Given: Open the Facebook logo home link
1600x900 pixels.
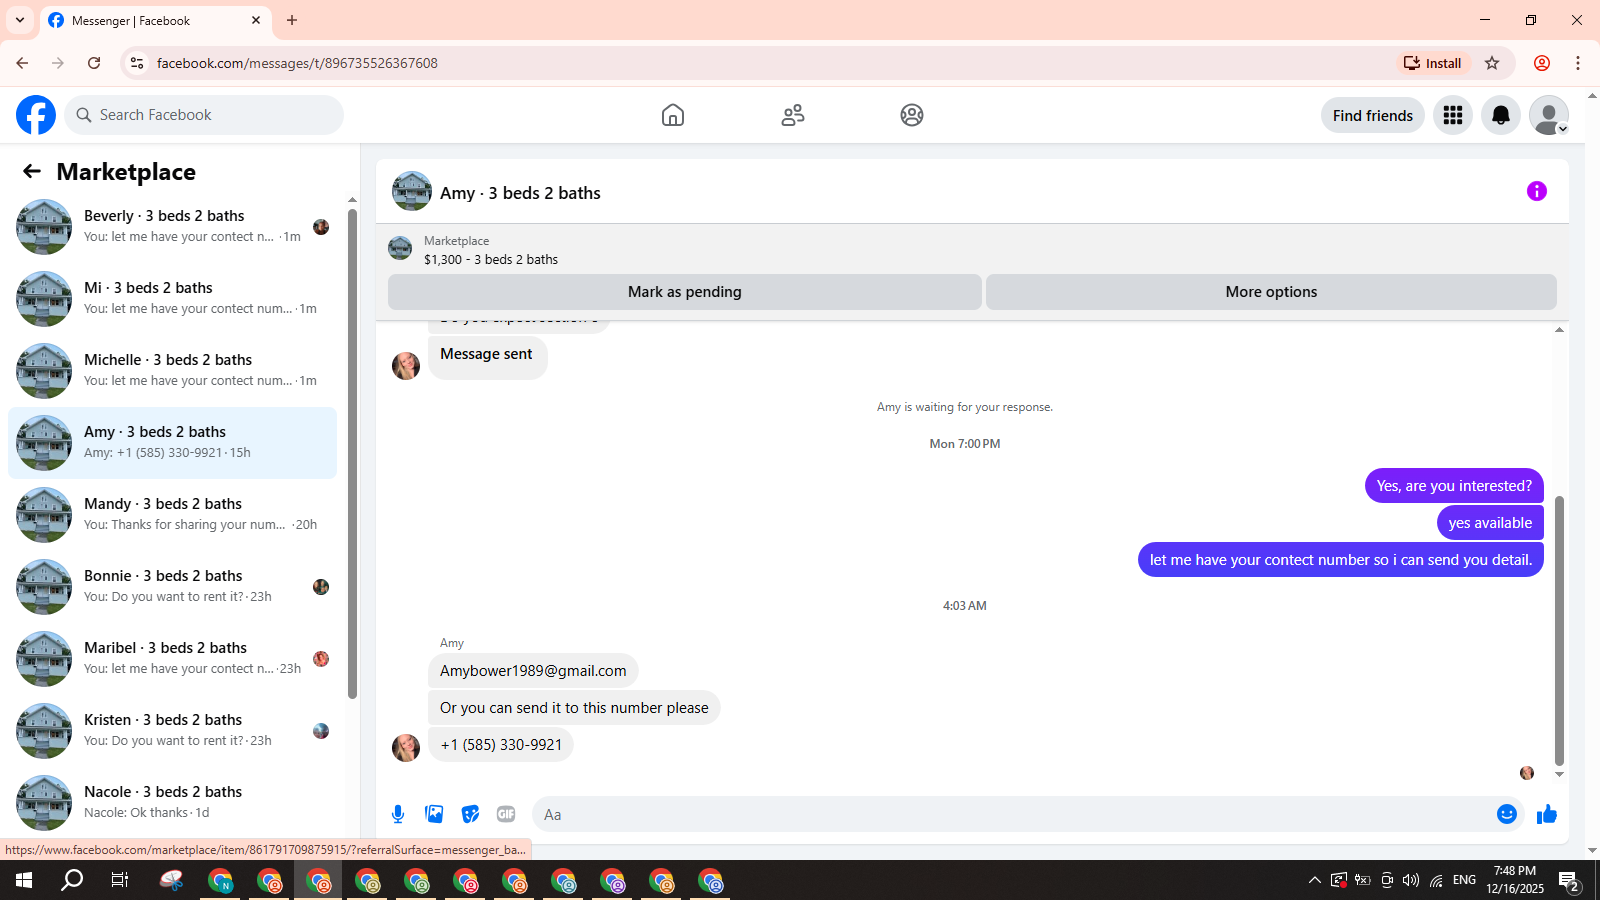Looking at the screenshot, I should point(36,115).
